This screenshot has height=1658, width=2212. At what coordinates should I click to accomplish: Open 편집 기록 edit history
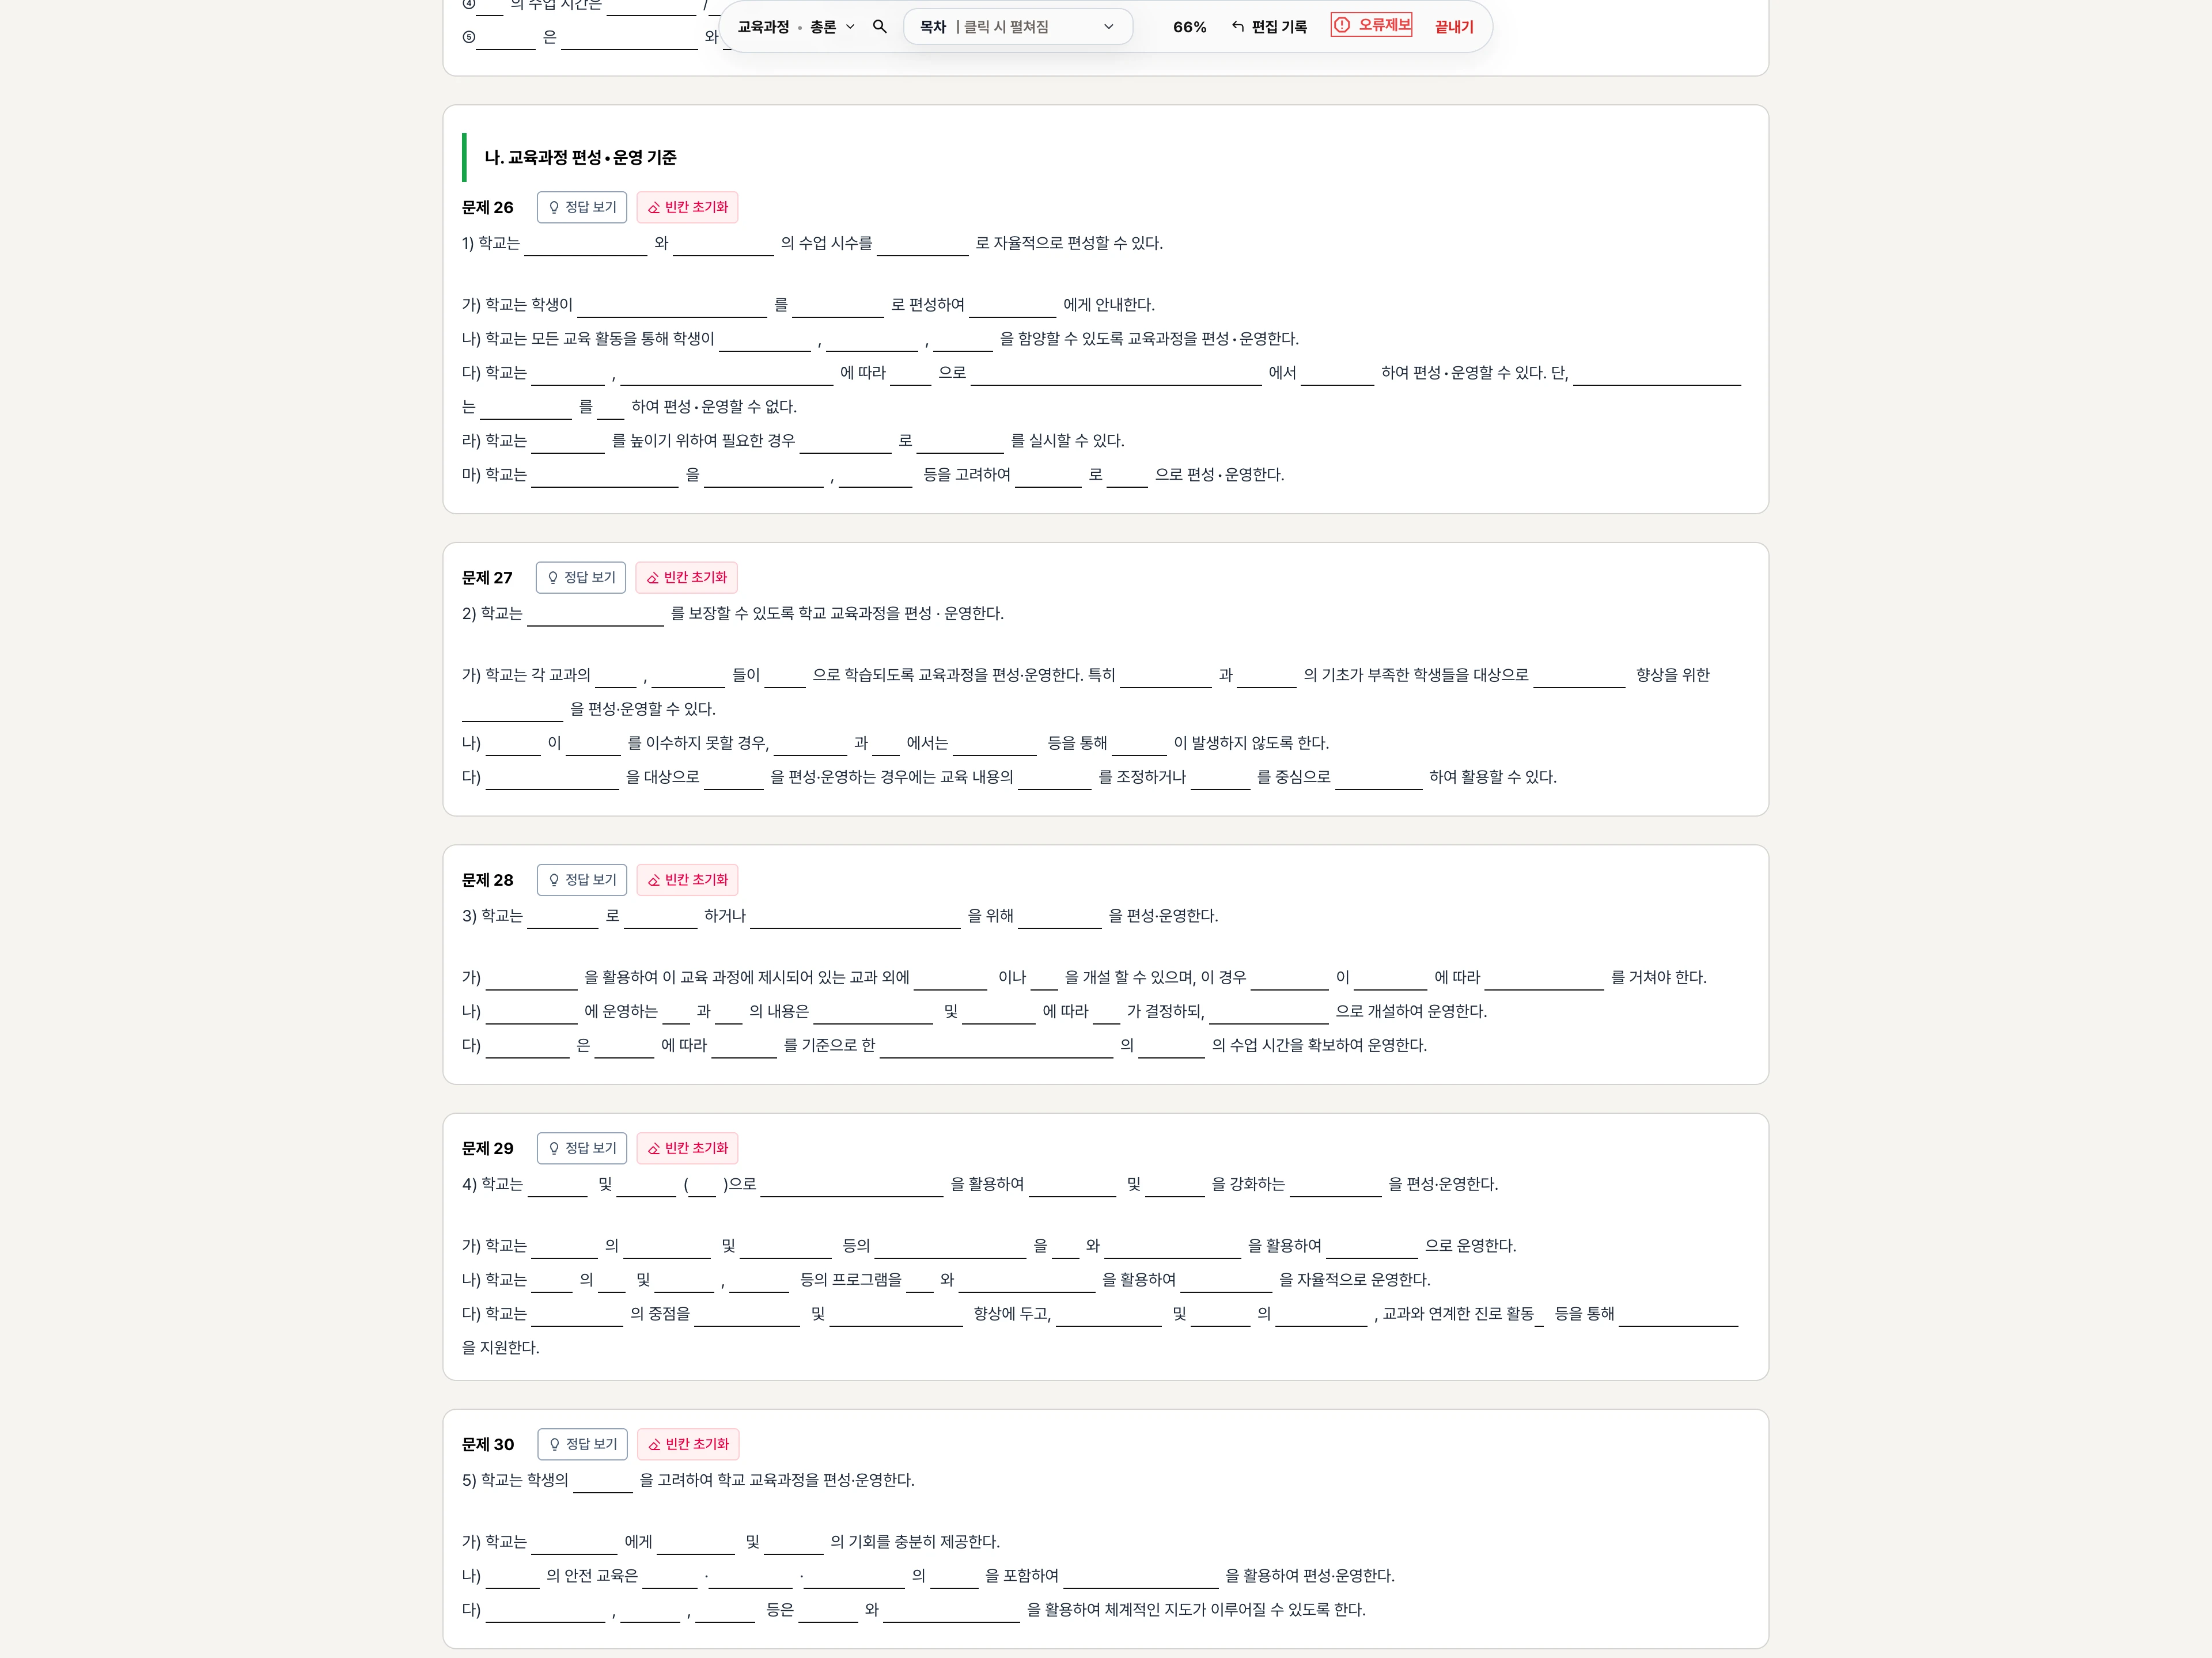1269,27
